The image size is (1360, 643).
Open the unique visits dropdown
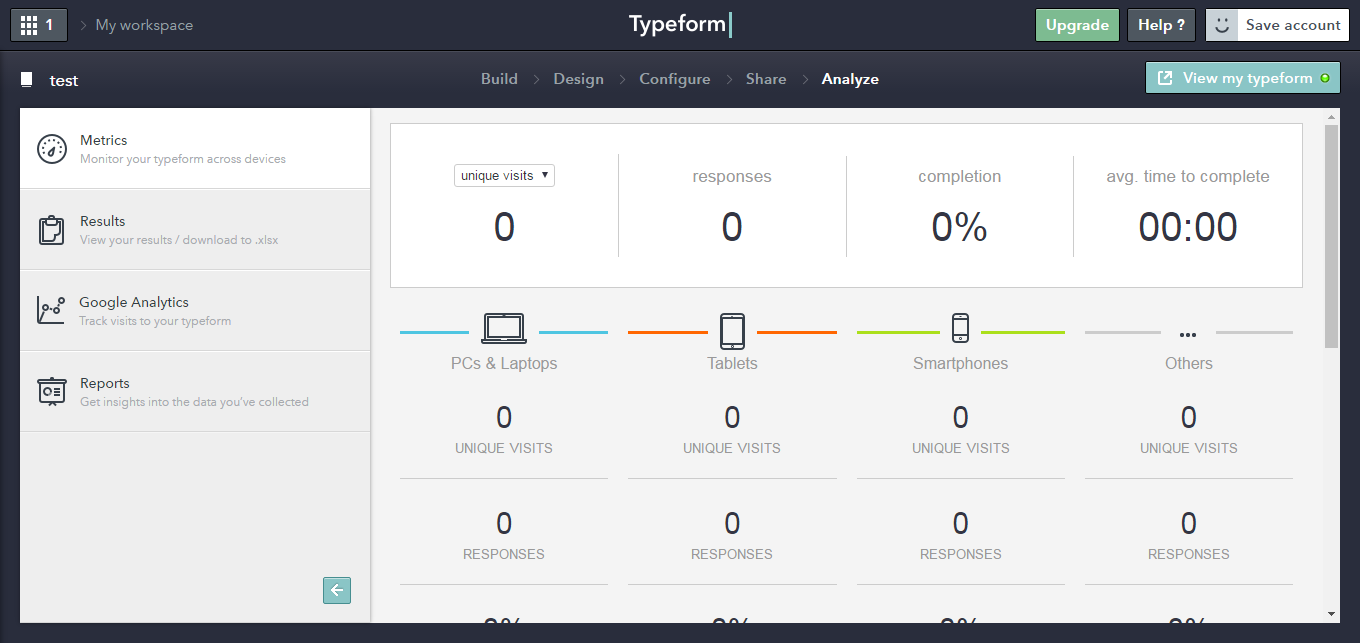coord(504,175)
